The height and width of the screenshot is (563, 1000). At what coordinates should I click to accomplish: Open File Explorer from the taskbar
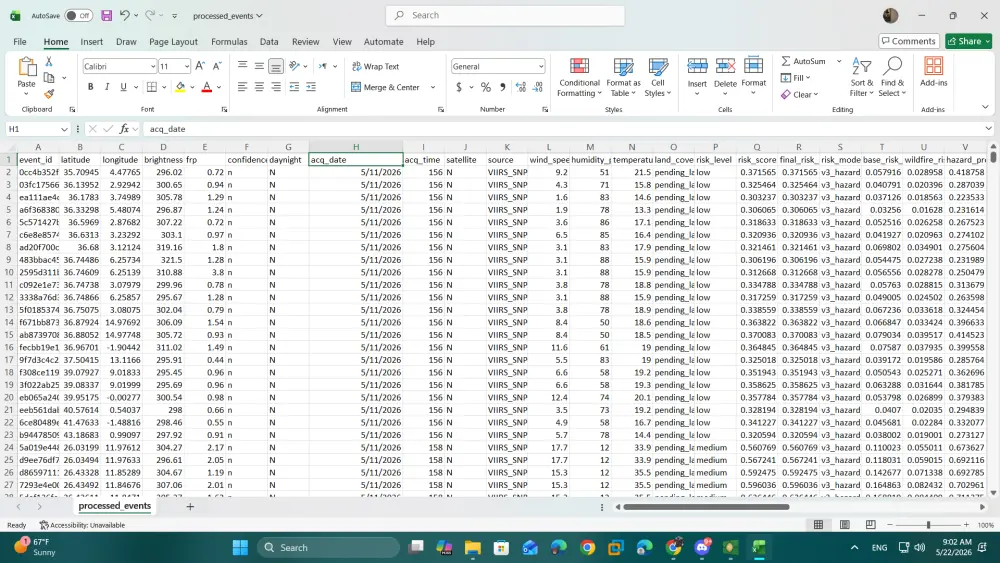(x=473, y=547)
